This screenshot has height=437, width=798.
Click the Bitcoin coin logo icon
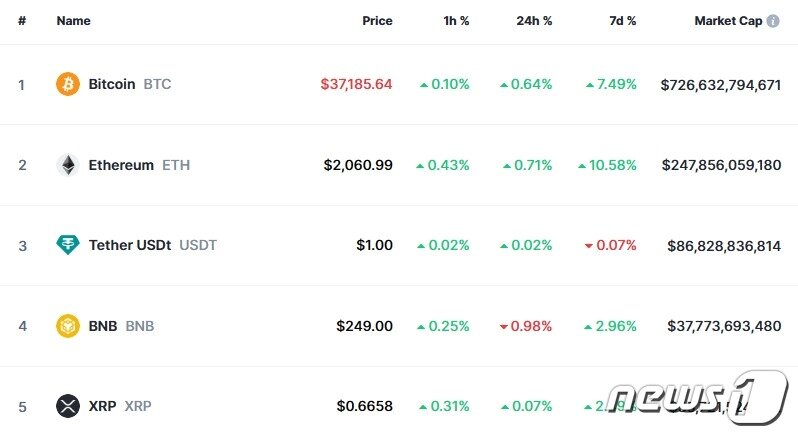coord(68,84)
